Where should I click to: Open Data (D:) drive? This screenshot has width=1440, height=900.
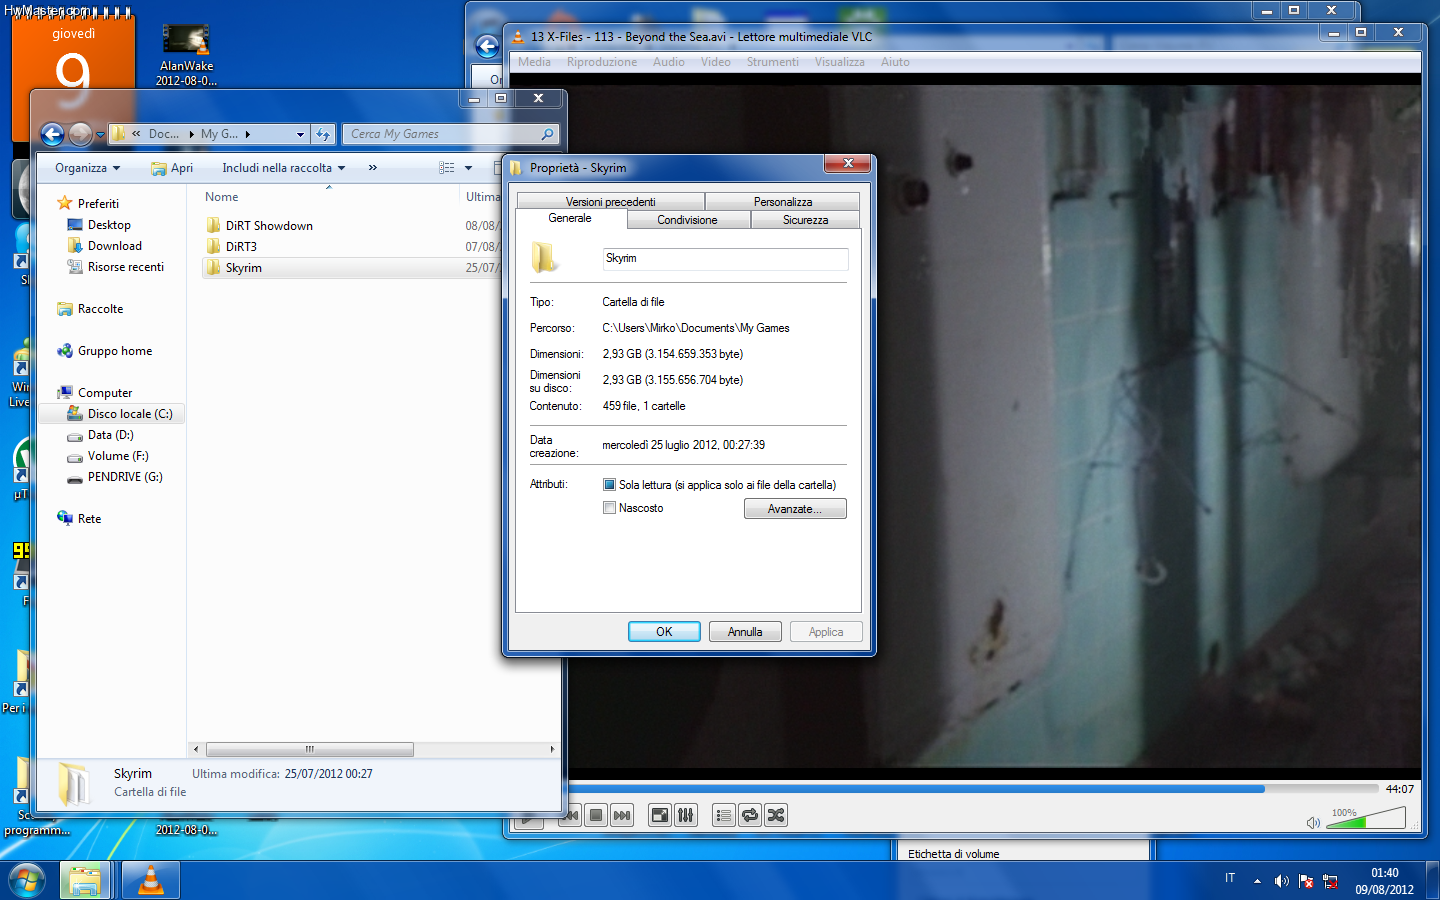point(110,435)
